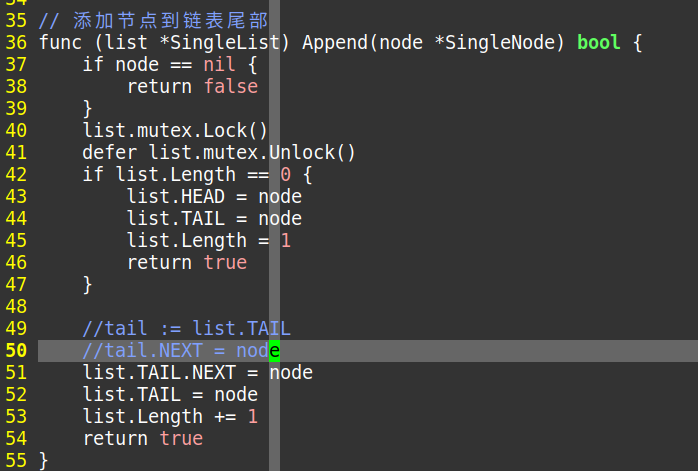Click the nil keyword on line 37

pyautogui.click(x=219, y=65)
